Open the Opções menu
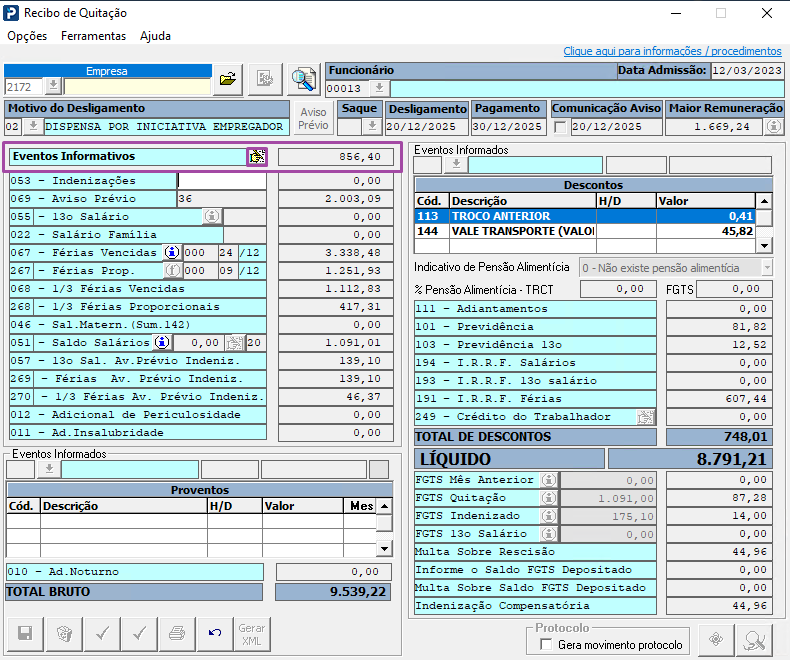Screen dimensions: 790x660 (27, 36)
